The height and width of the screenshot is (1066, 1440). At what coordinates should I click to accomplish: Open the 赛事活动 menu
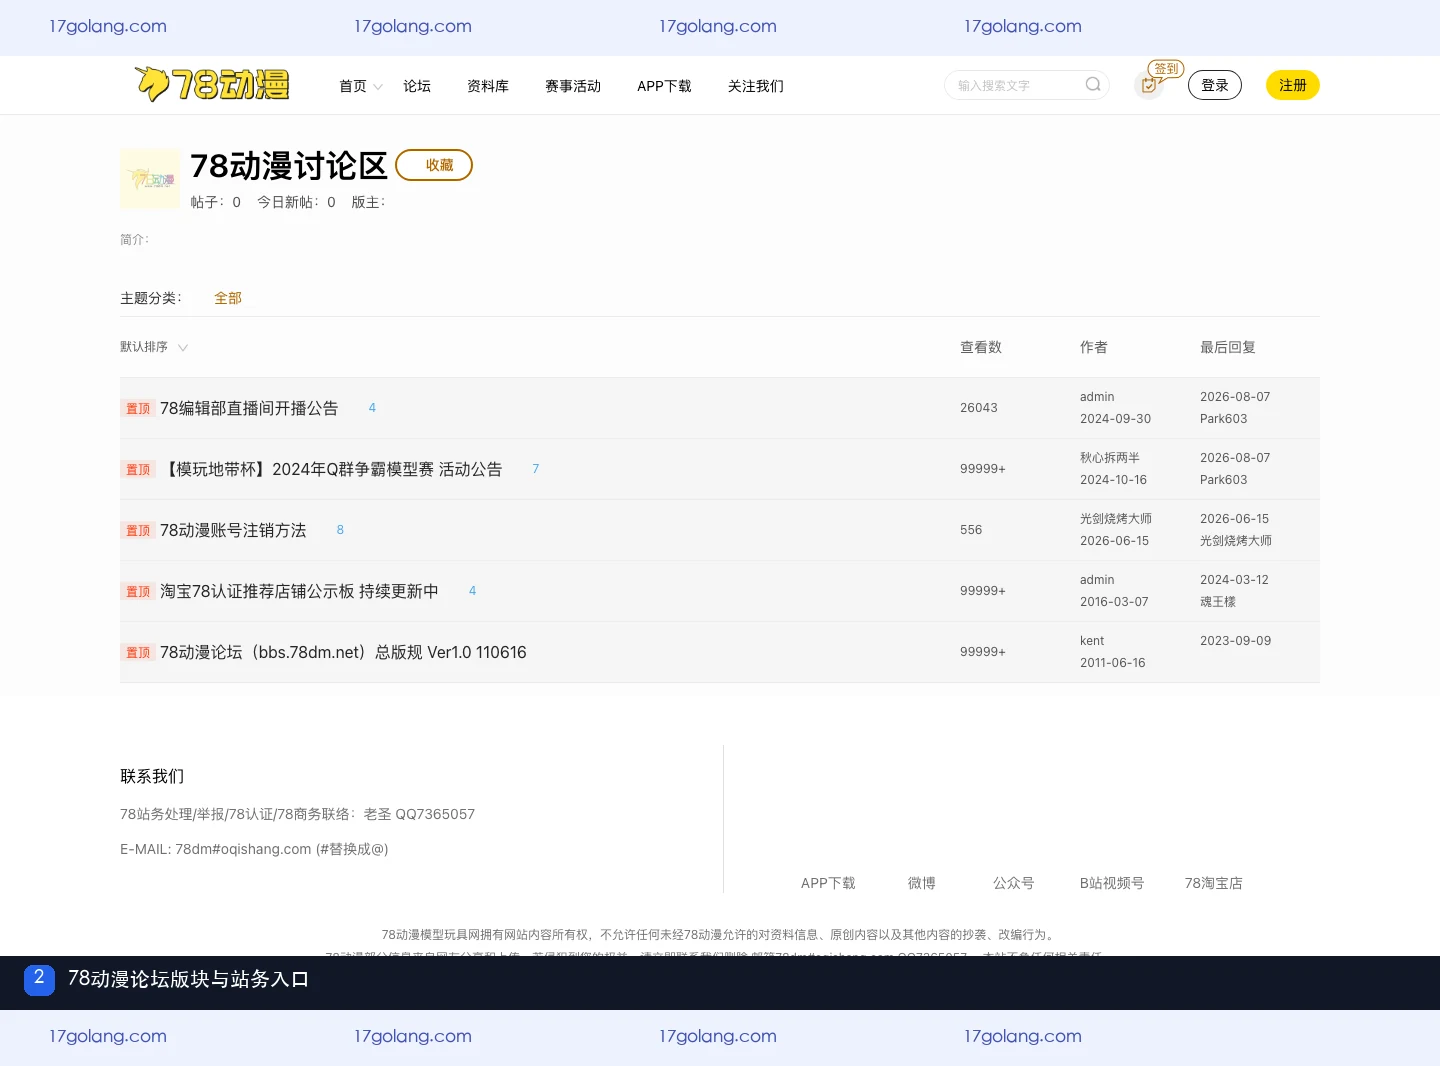point(573,86)
